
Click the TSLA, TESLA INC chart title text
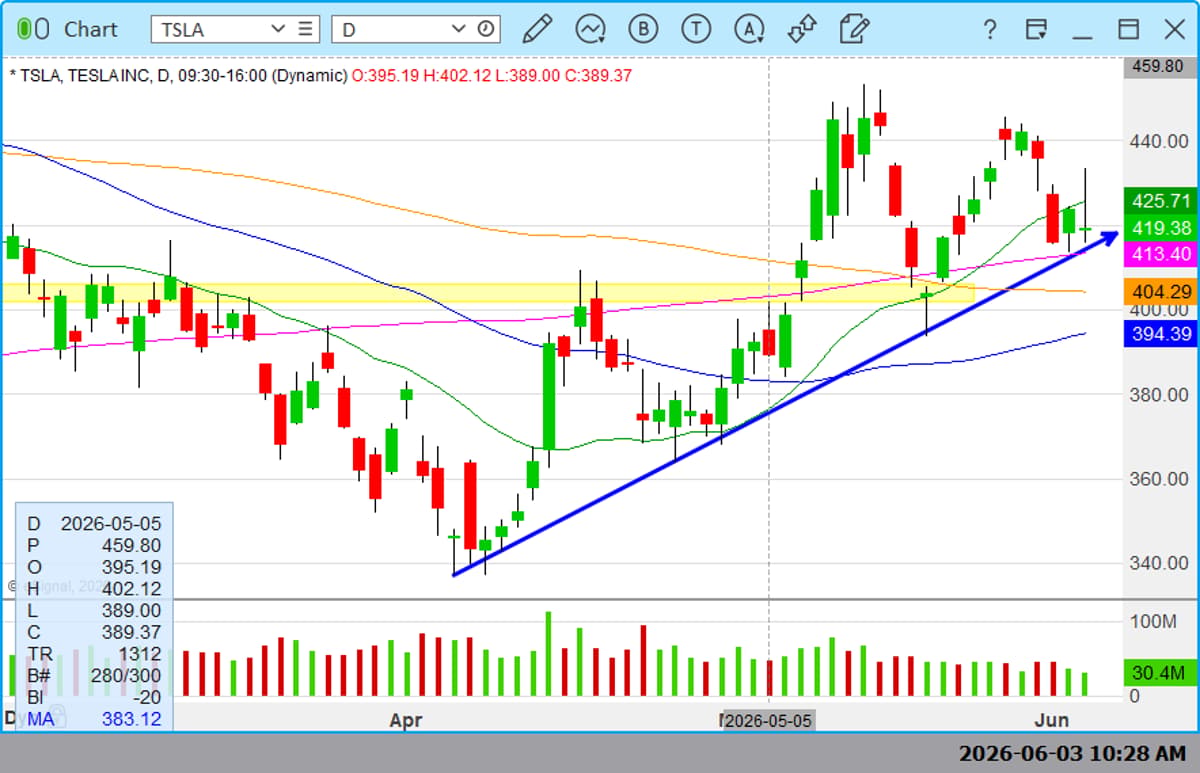(x=85, y=75)
